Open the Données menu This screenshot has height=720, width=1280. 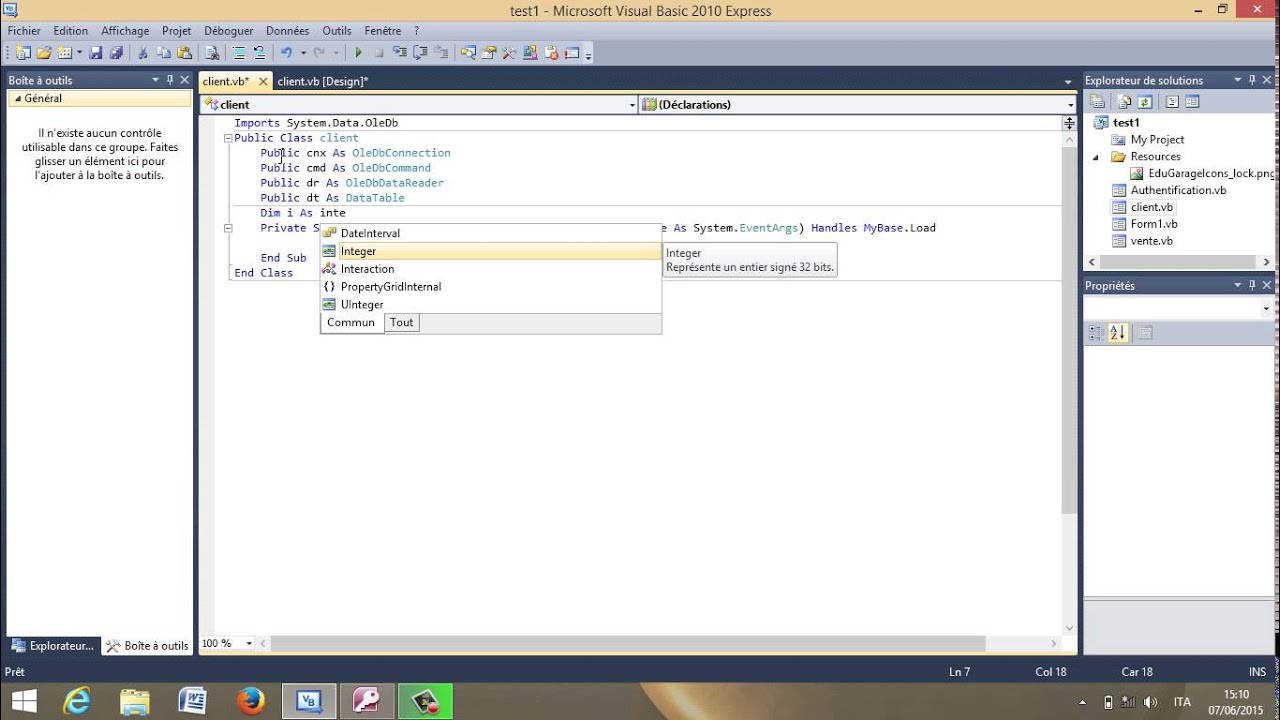[x=287, y=31]
